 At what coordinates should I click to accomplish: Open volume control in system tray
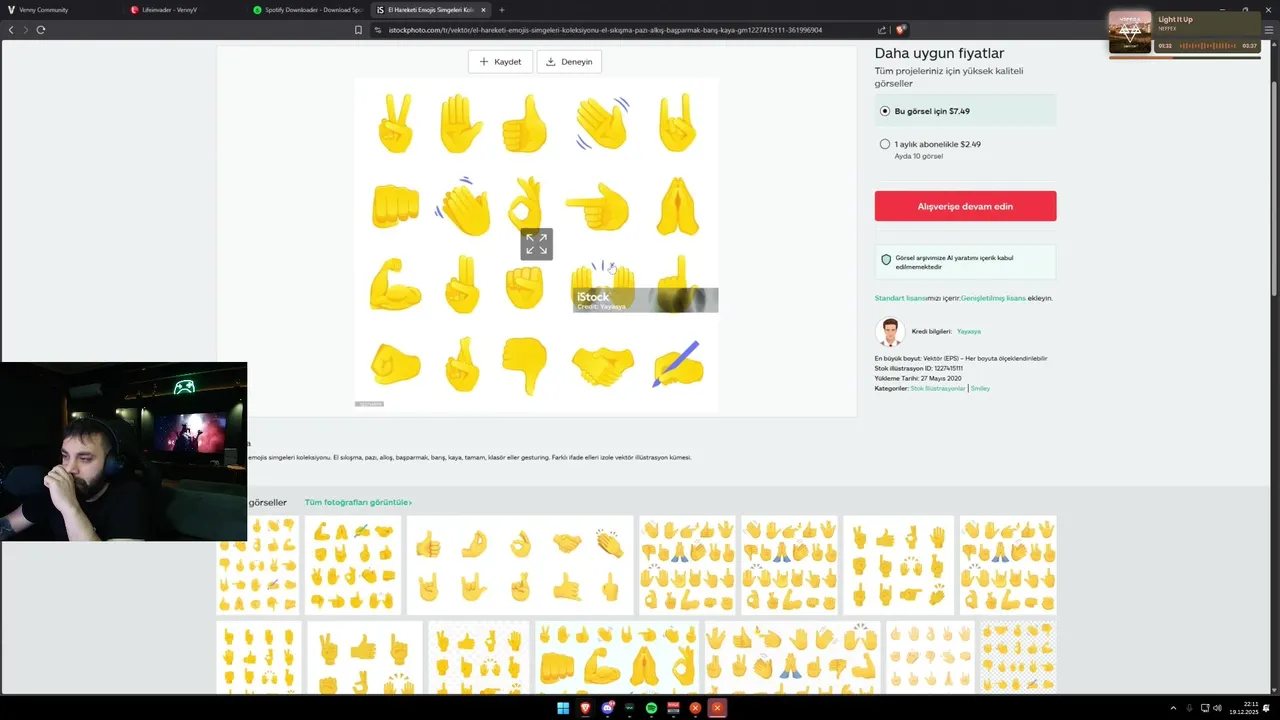pyautogui.click(x=1217, y=708)
